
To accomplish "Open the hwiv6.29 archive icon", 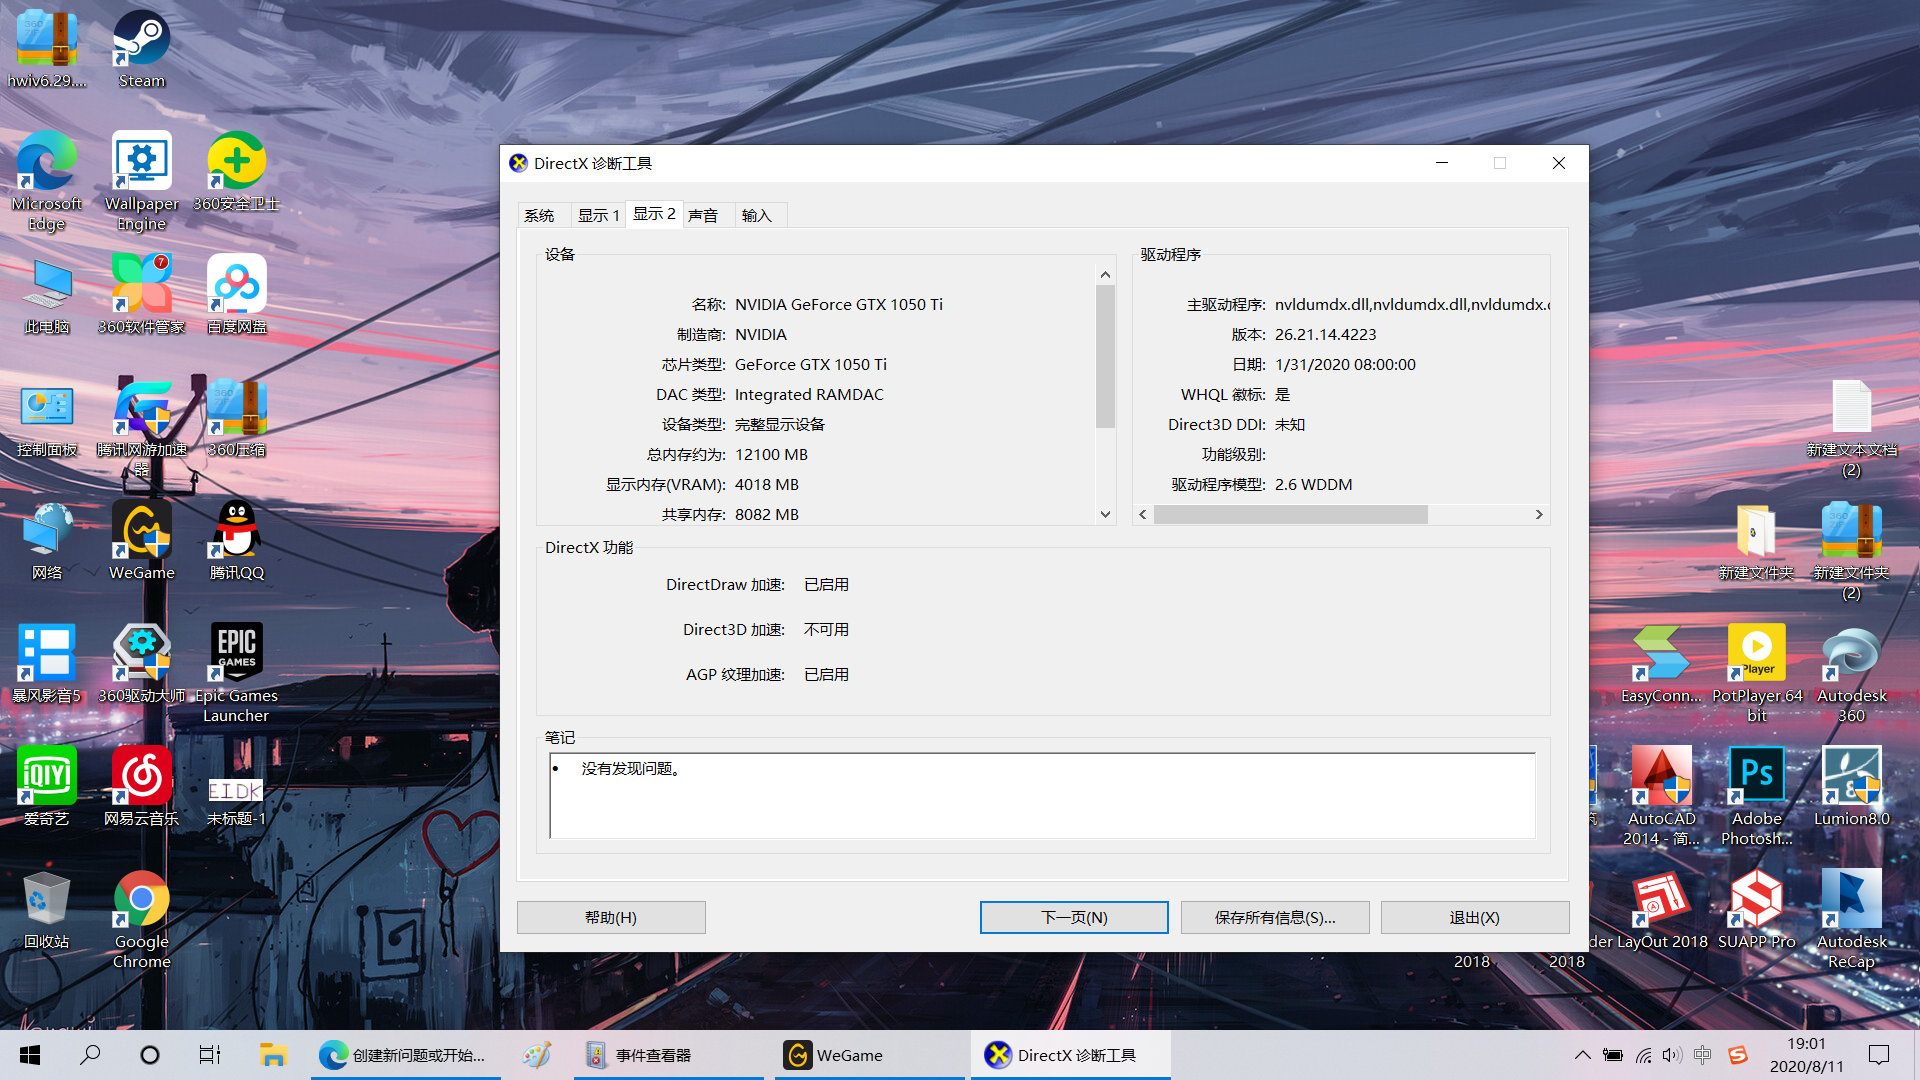I will 47,50.
